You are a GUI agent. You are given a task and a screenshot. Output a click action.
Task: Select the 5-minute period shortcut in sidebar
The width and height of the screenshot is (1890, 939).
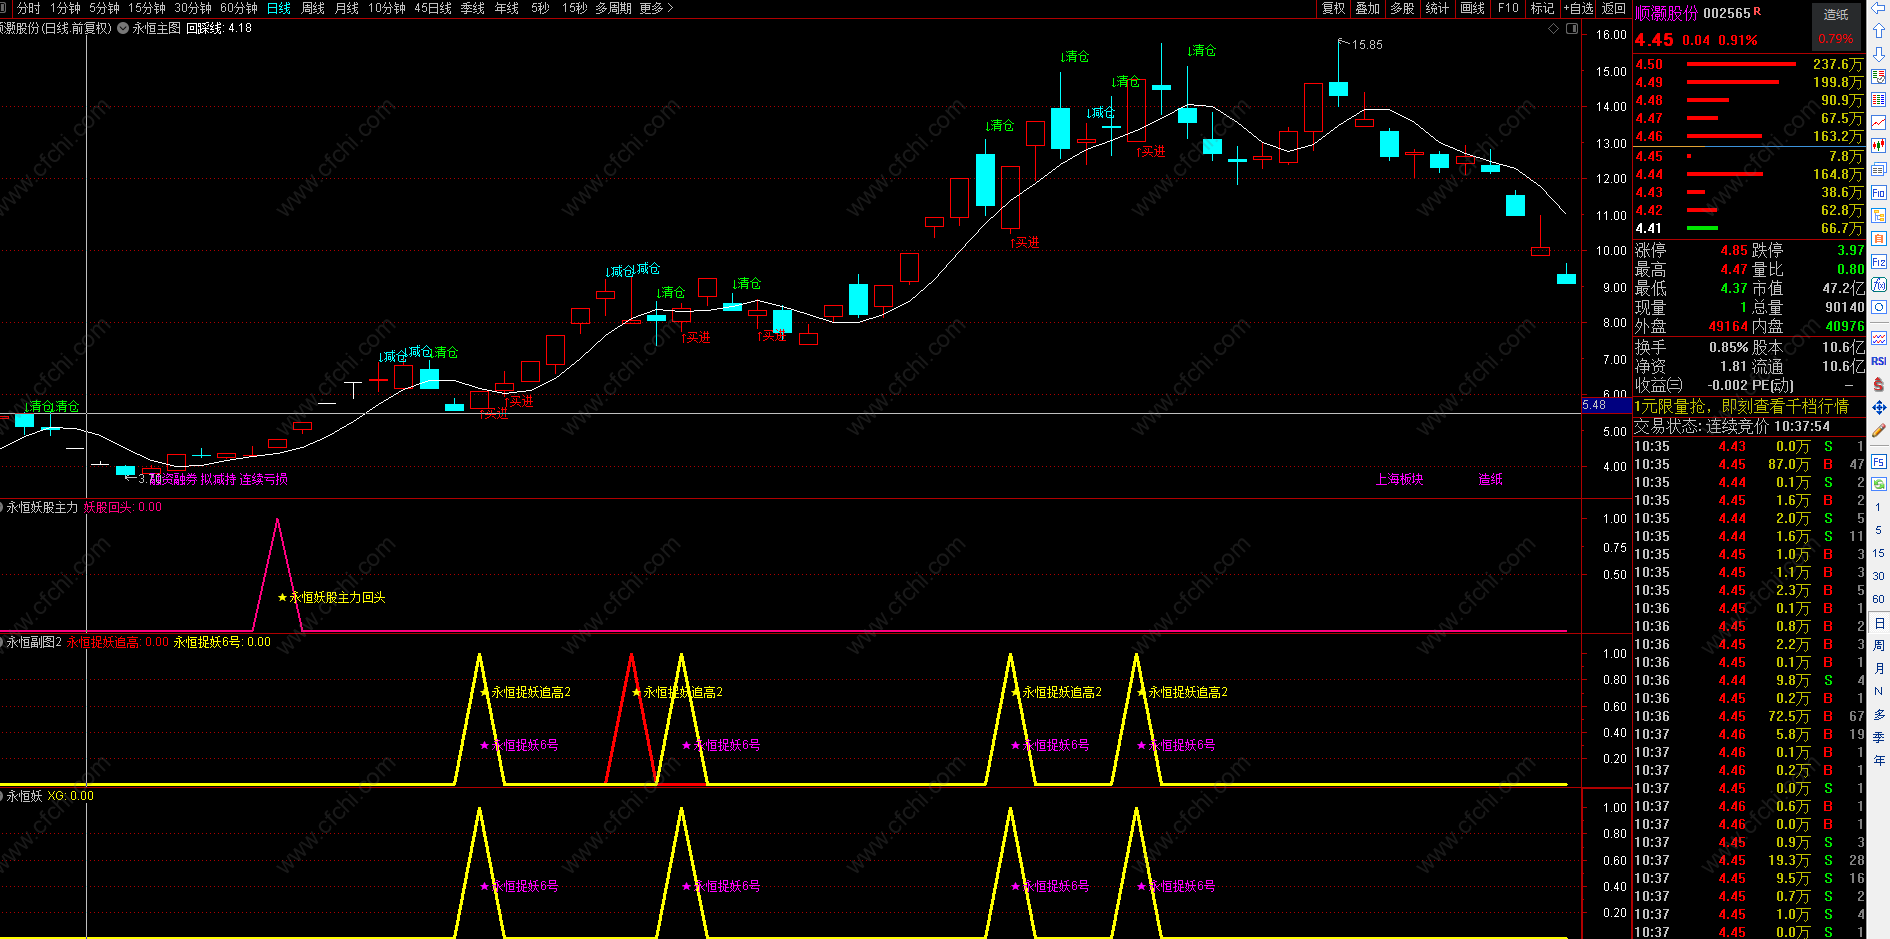pyautogui.click(x=1879, y=530)
